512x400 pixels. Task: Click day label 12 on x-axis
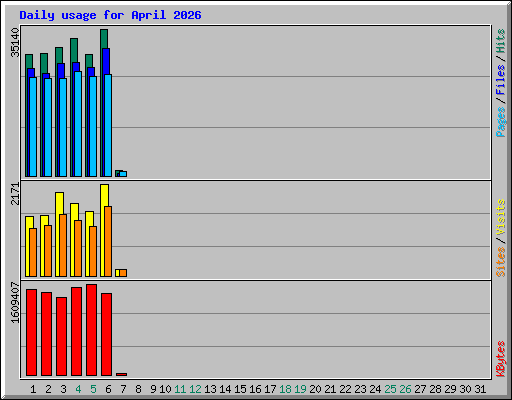pyautogui.click(x=195, y=389)
